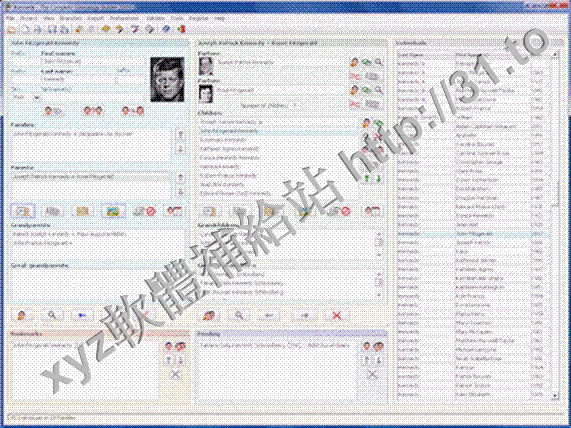Click up arrow beside the Parents list
Viewport: 571px width, 428px height.
pos(181,178)
